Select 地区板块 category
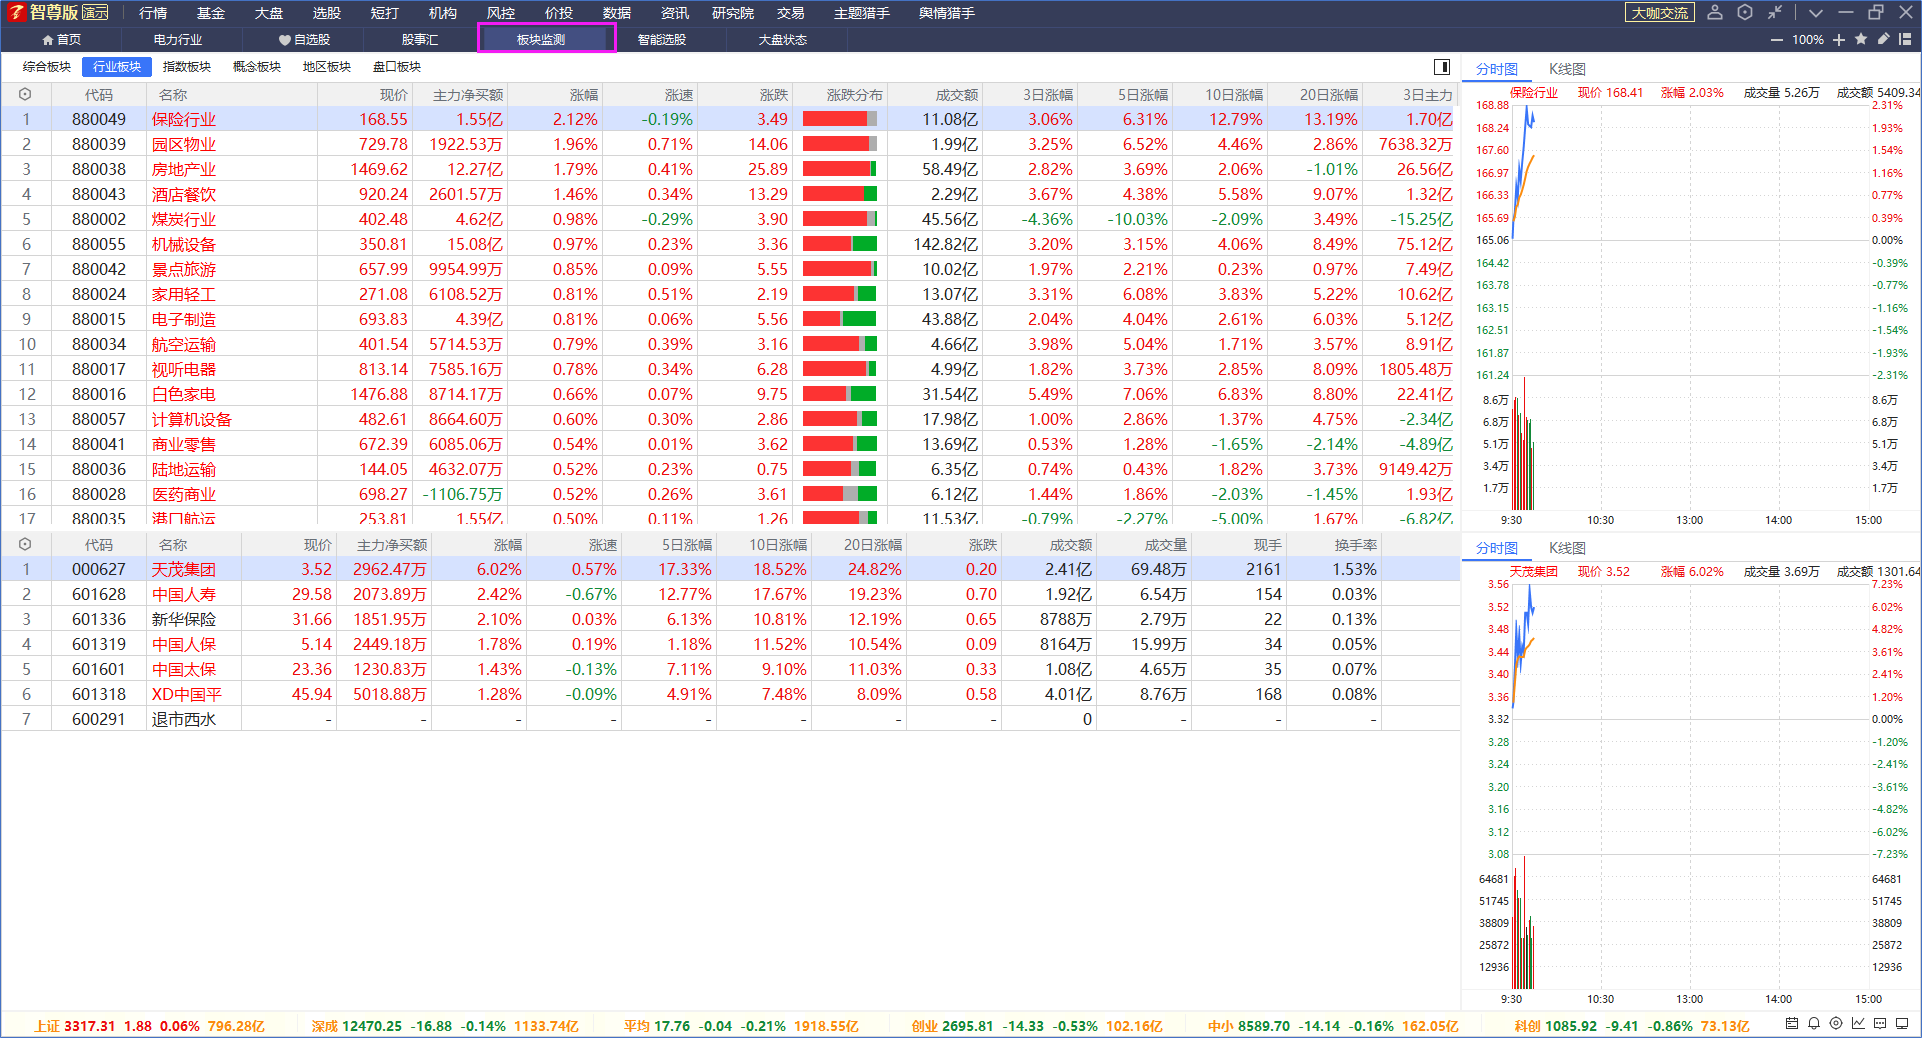Screen dimensions: 1922x1038 (327, 67)
